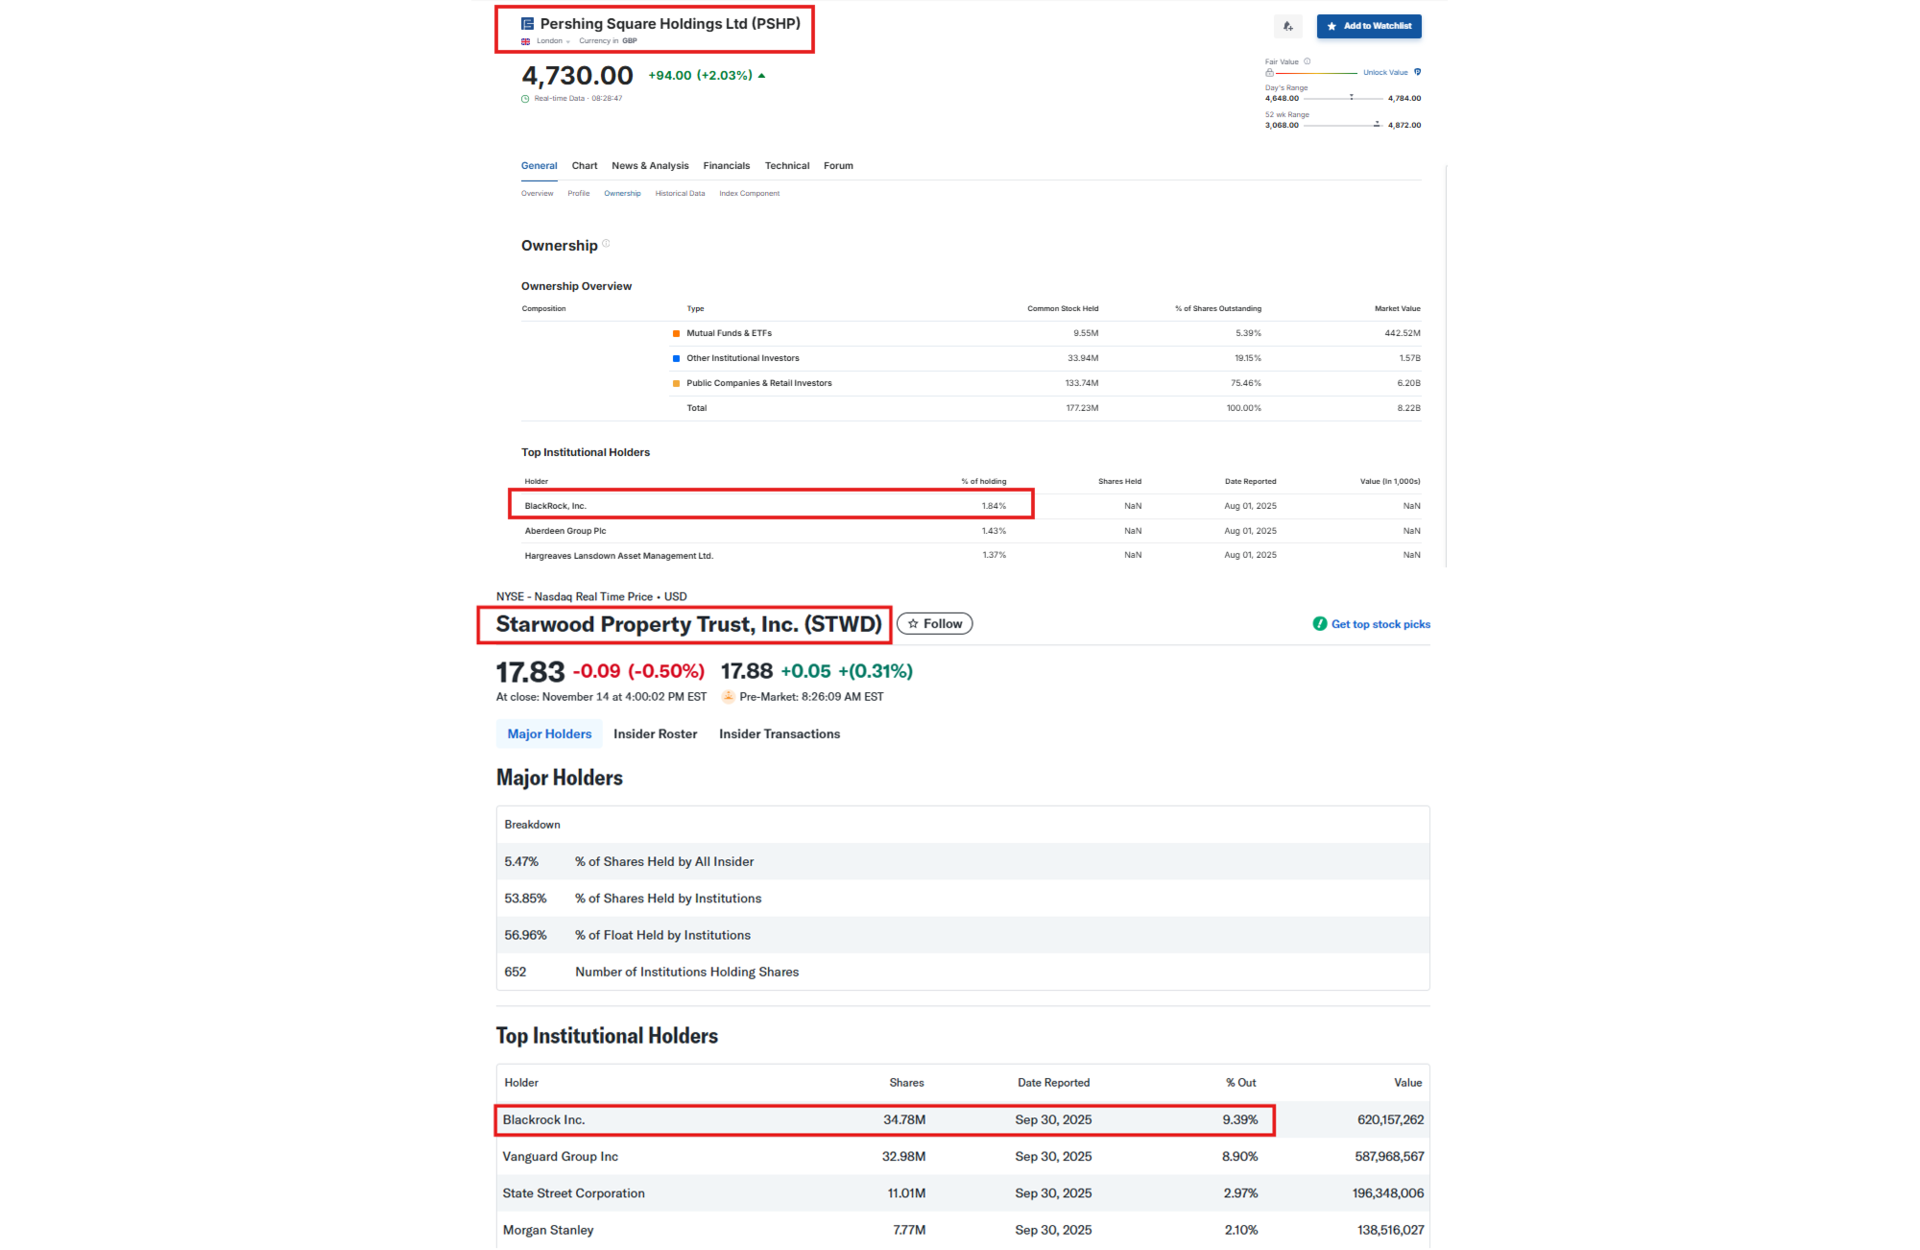Click the price alert bell icon
The image size is (1920, 1250).
(1288, 27)
